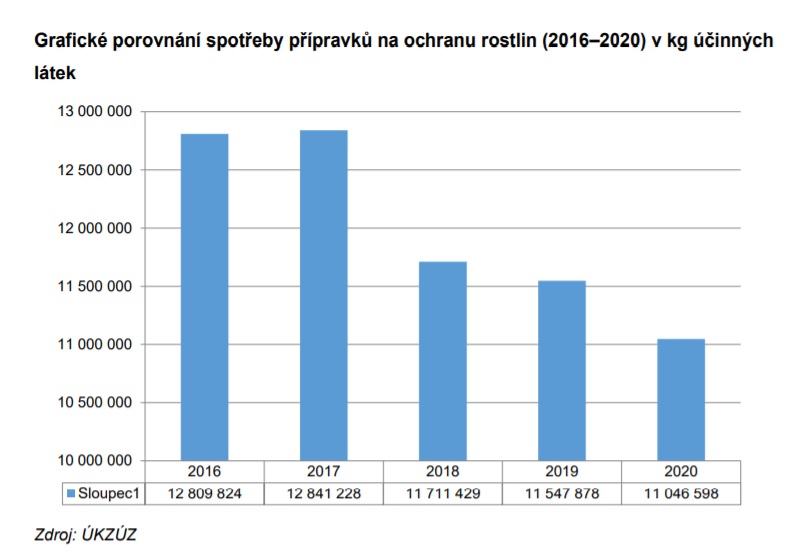
Task: Click the chart title starting 'Grafické porovnání'
Action: click(402, 42)
